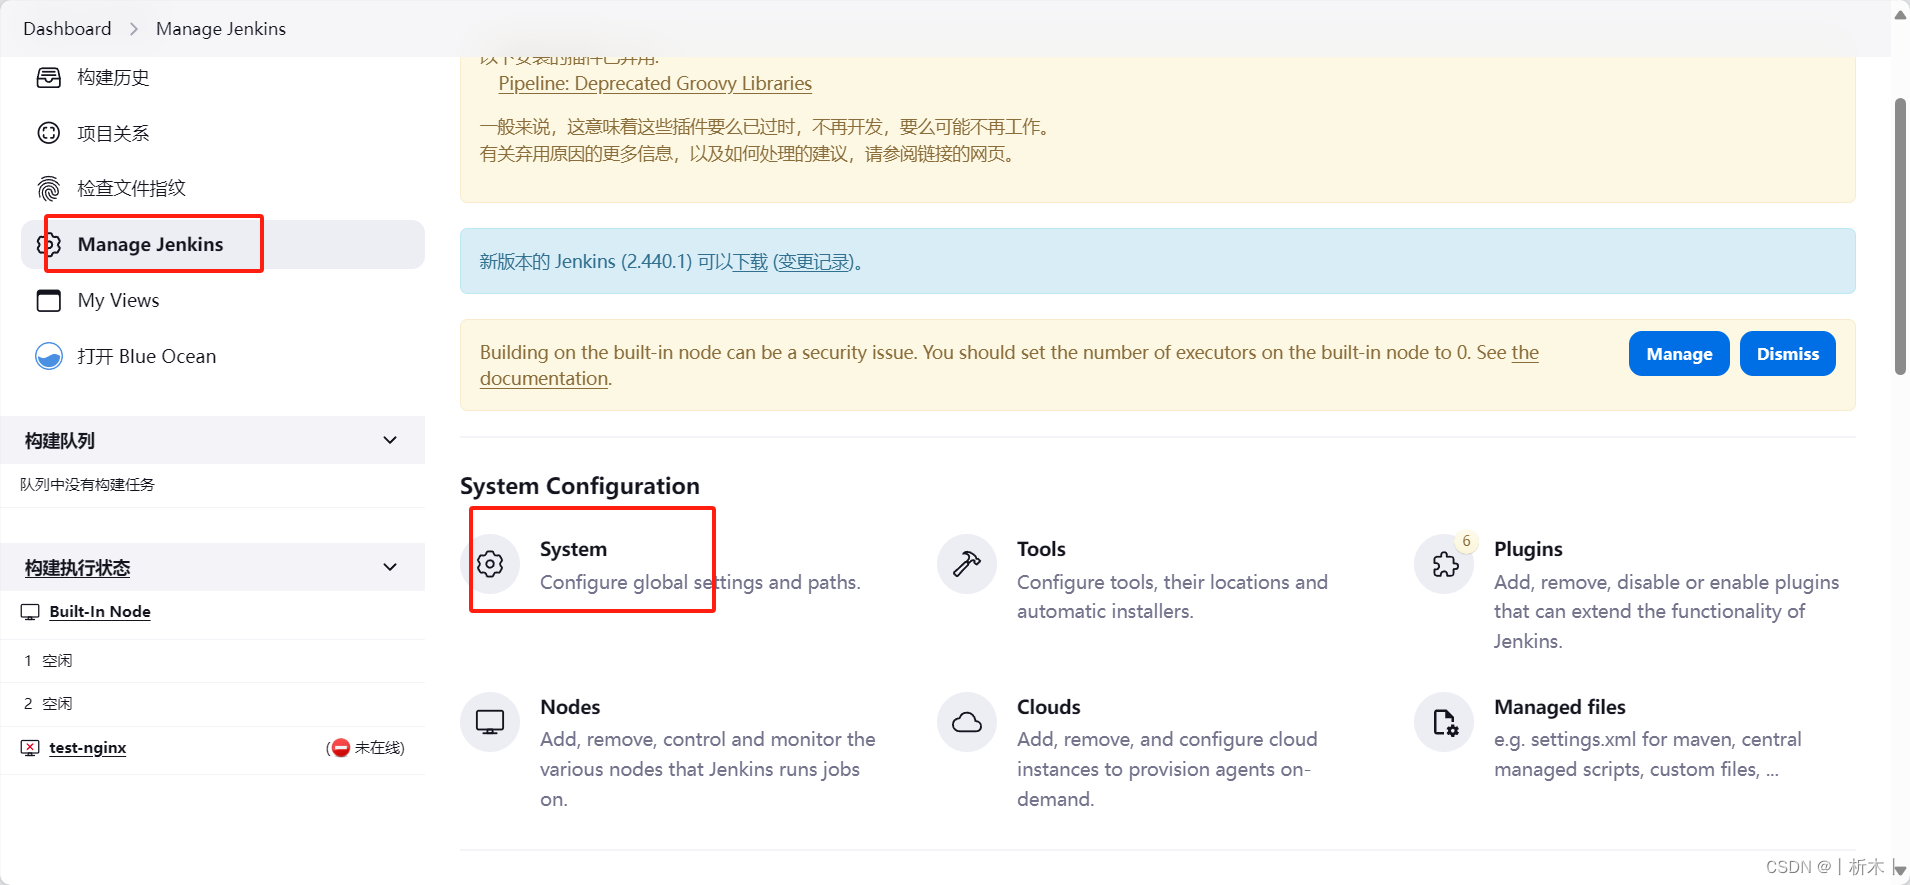1910x885 pixels.
Task: Open the Clouds configuration title
Action: click(x=1049, y=707)
